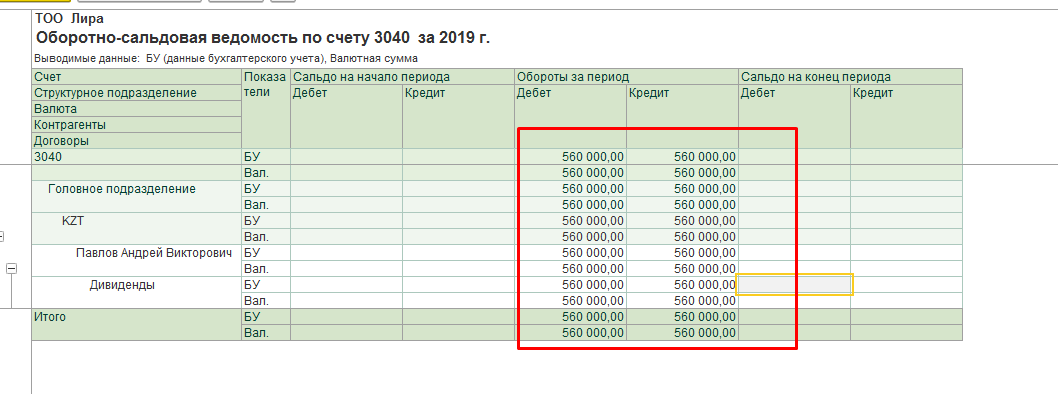This screenshot has width=1058, height=394.
Task: Select the Итого totals row label
Action: coord(137,325)
